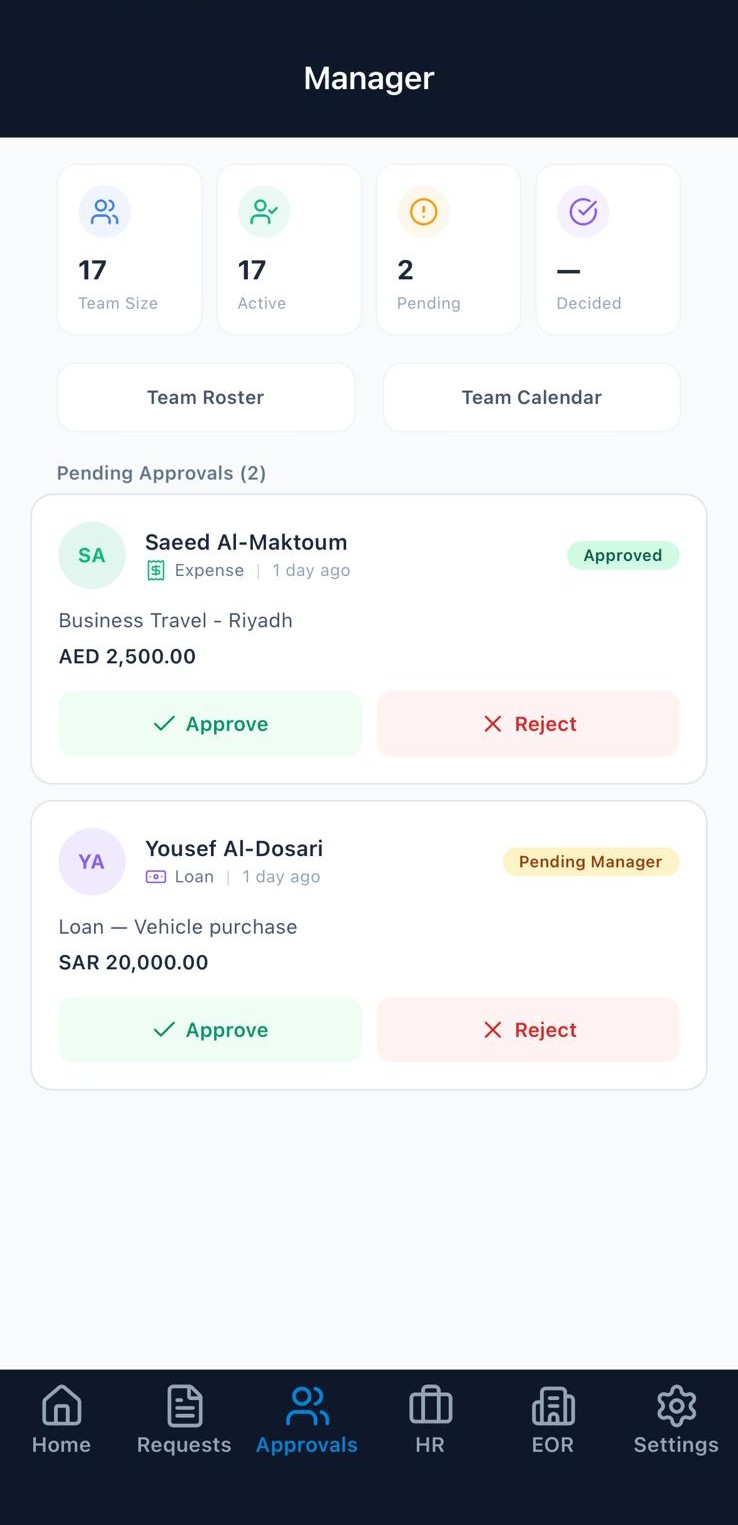Open Settings from the bottom bar
The height and width of the screenshot is (1525, 738).
point(676,1420)
